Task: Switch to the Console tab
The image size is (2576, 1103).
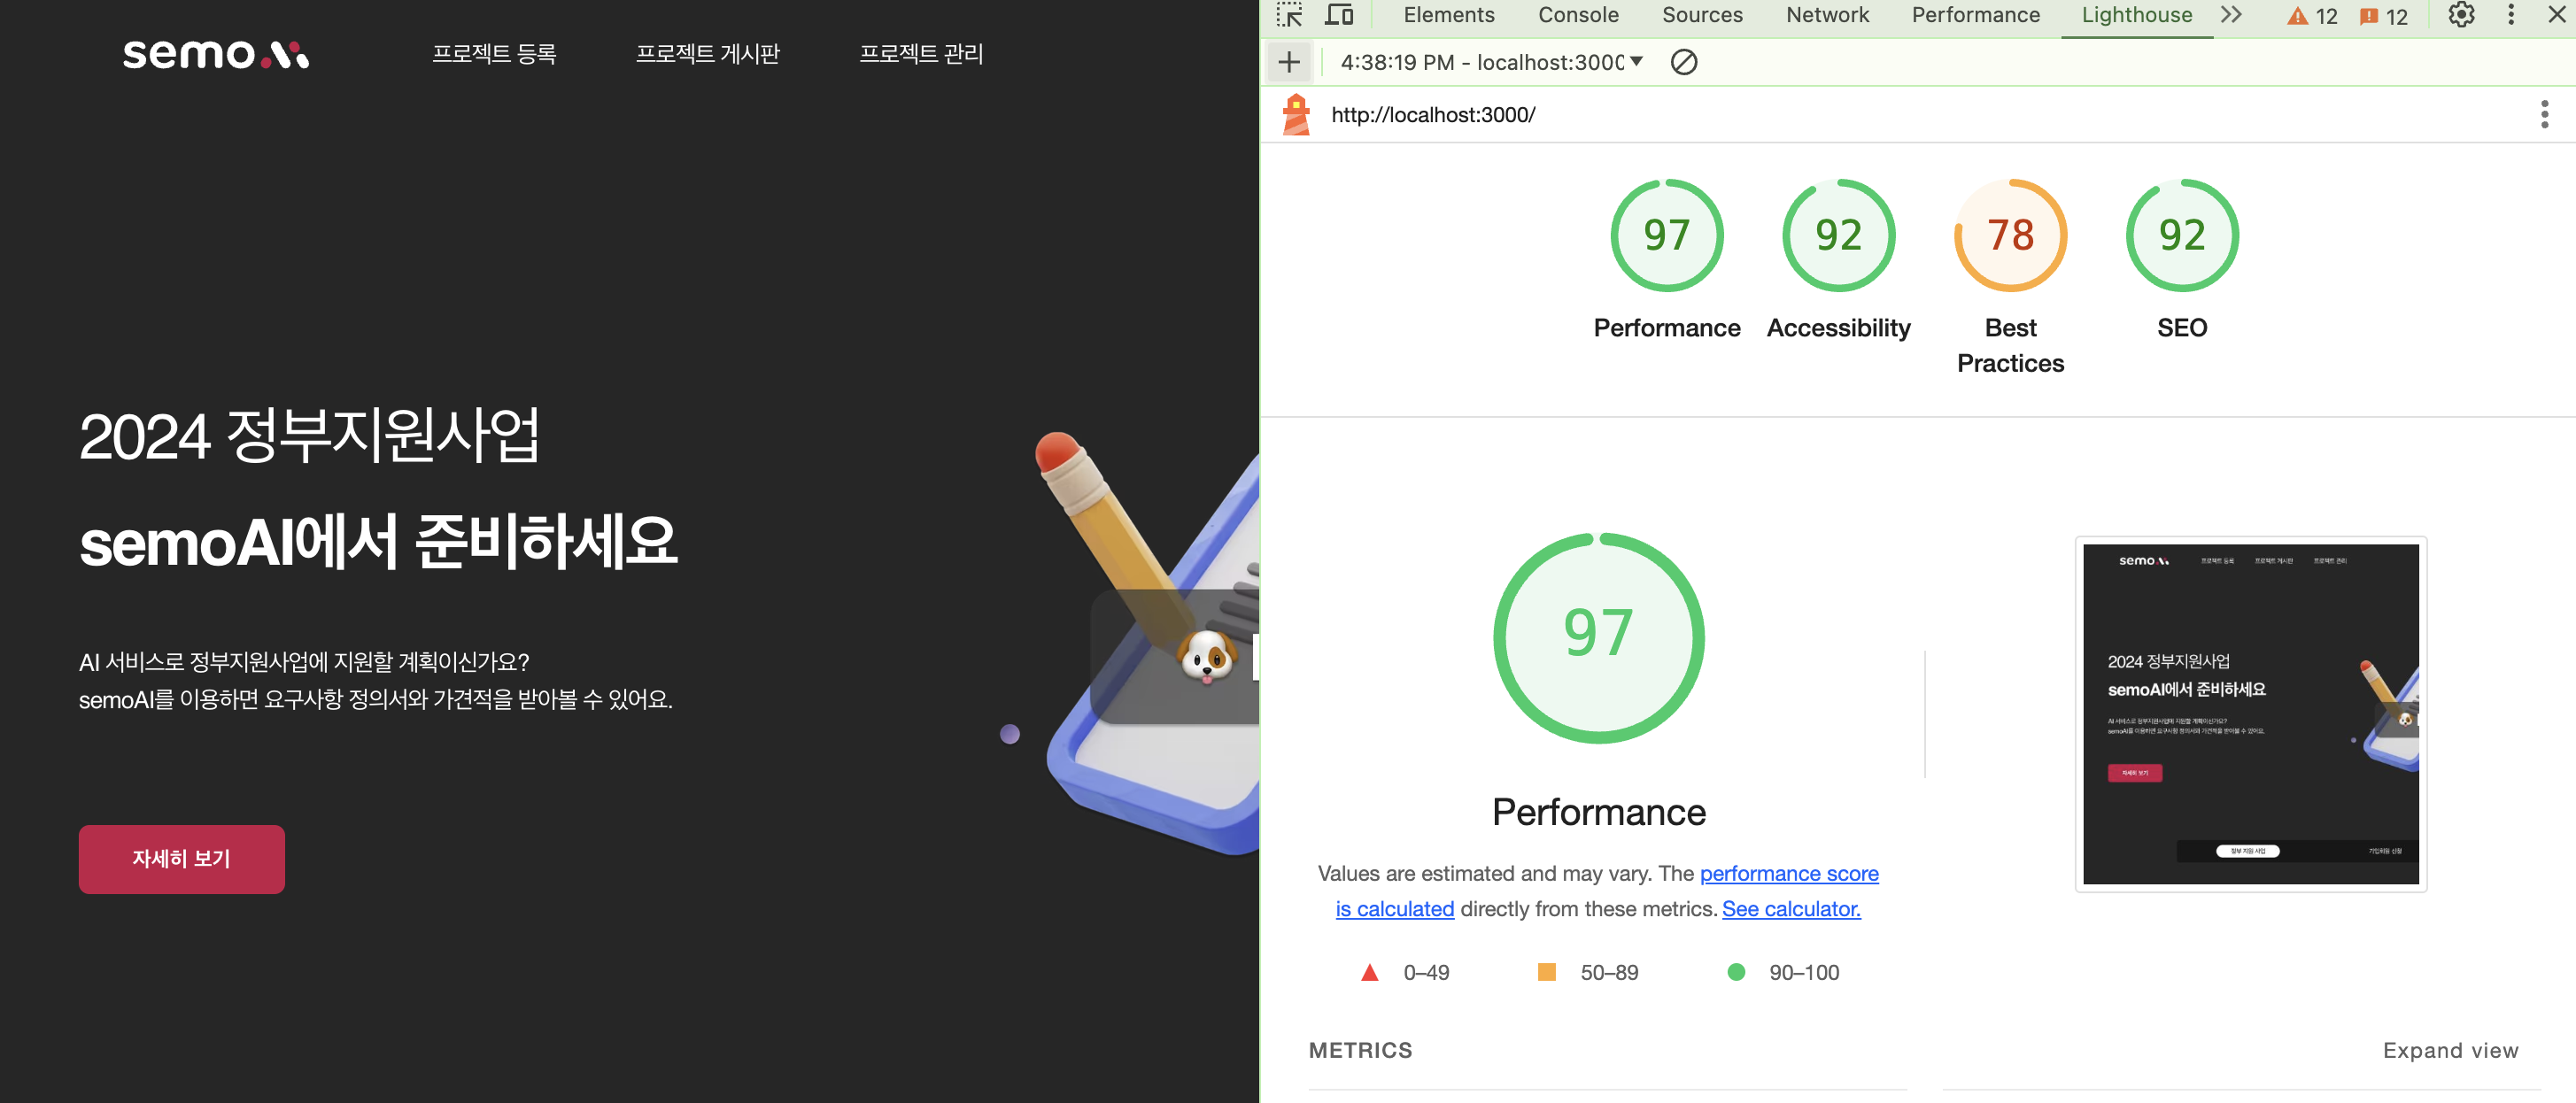Action: coord(1578,15)
